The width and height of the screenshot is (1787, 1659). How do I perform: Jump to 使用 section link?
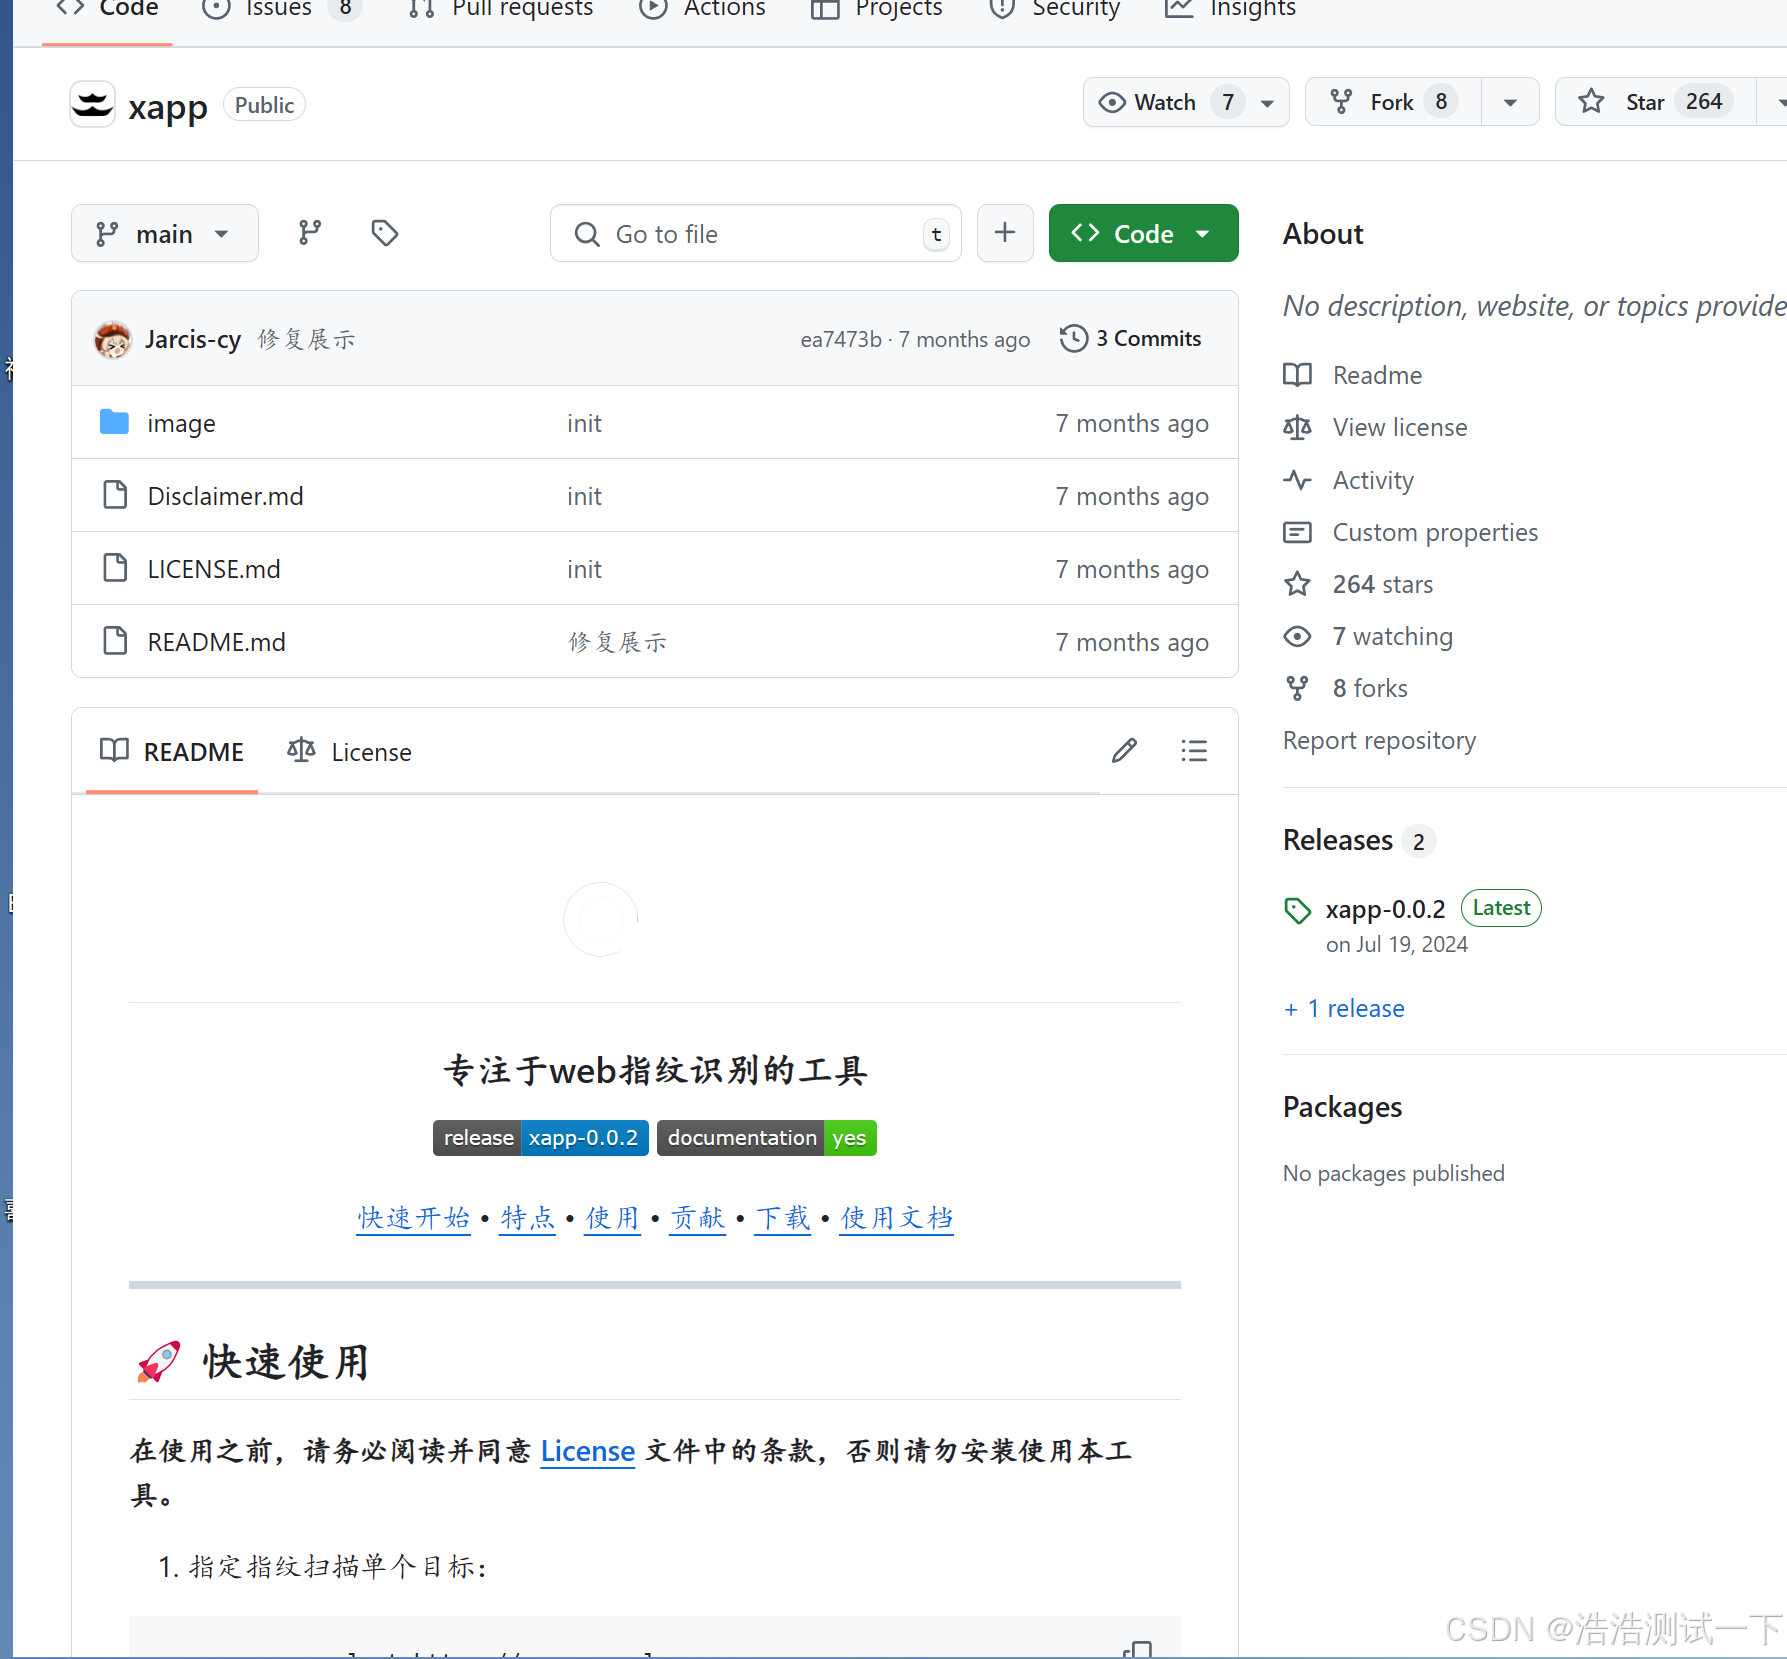pos(612,1218)
